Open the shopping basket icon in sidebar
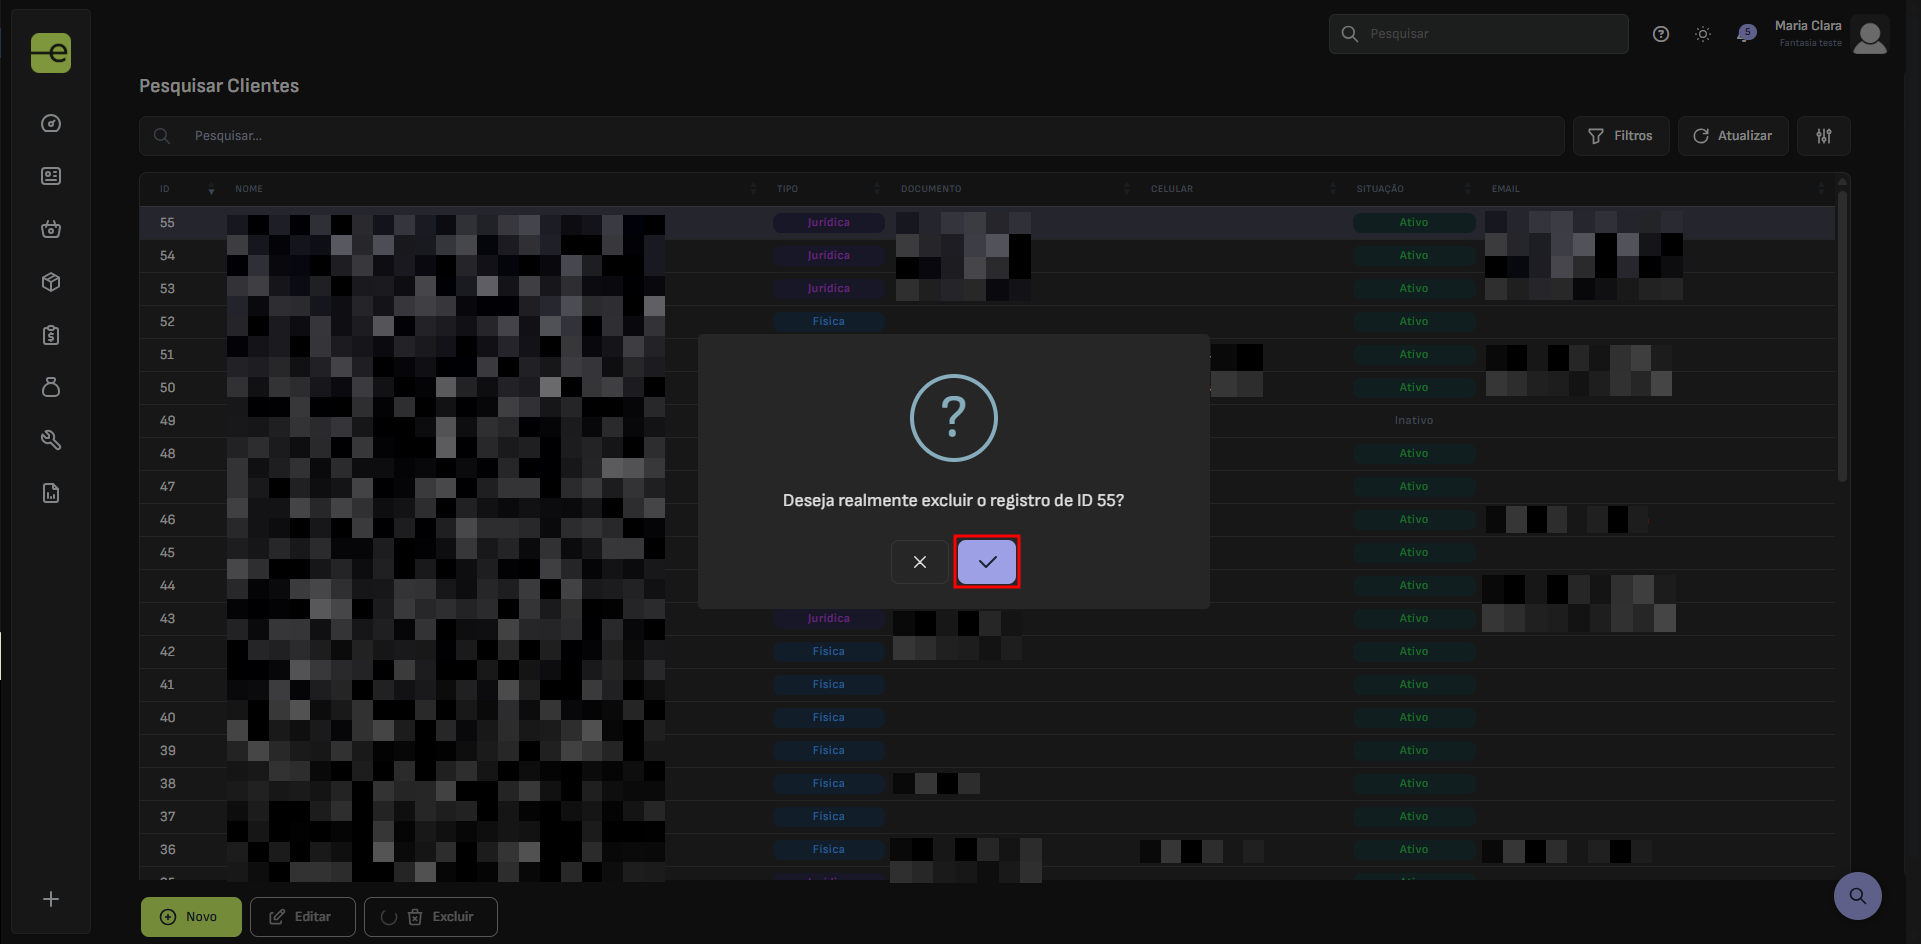The image size is (1921, 944). coord(51,229)
